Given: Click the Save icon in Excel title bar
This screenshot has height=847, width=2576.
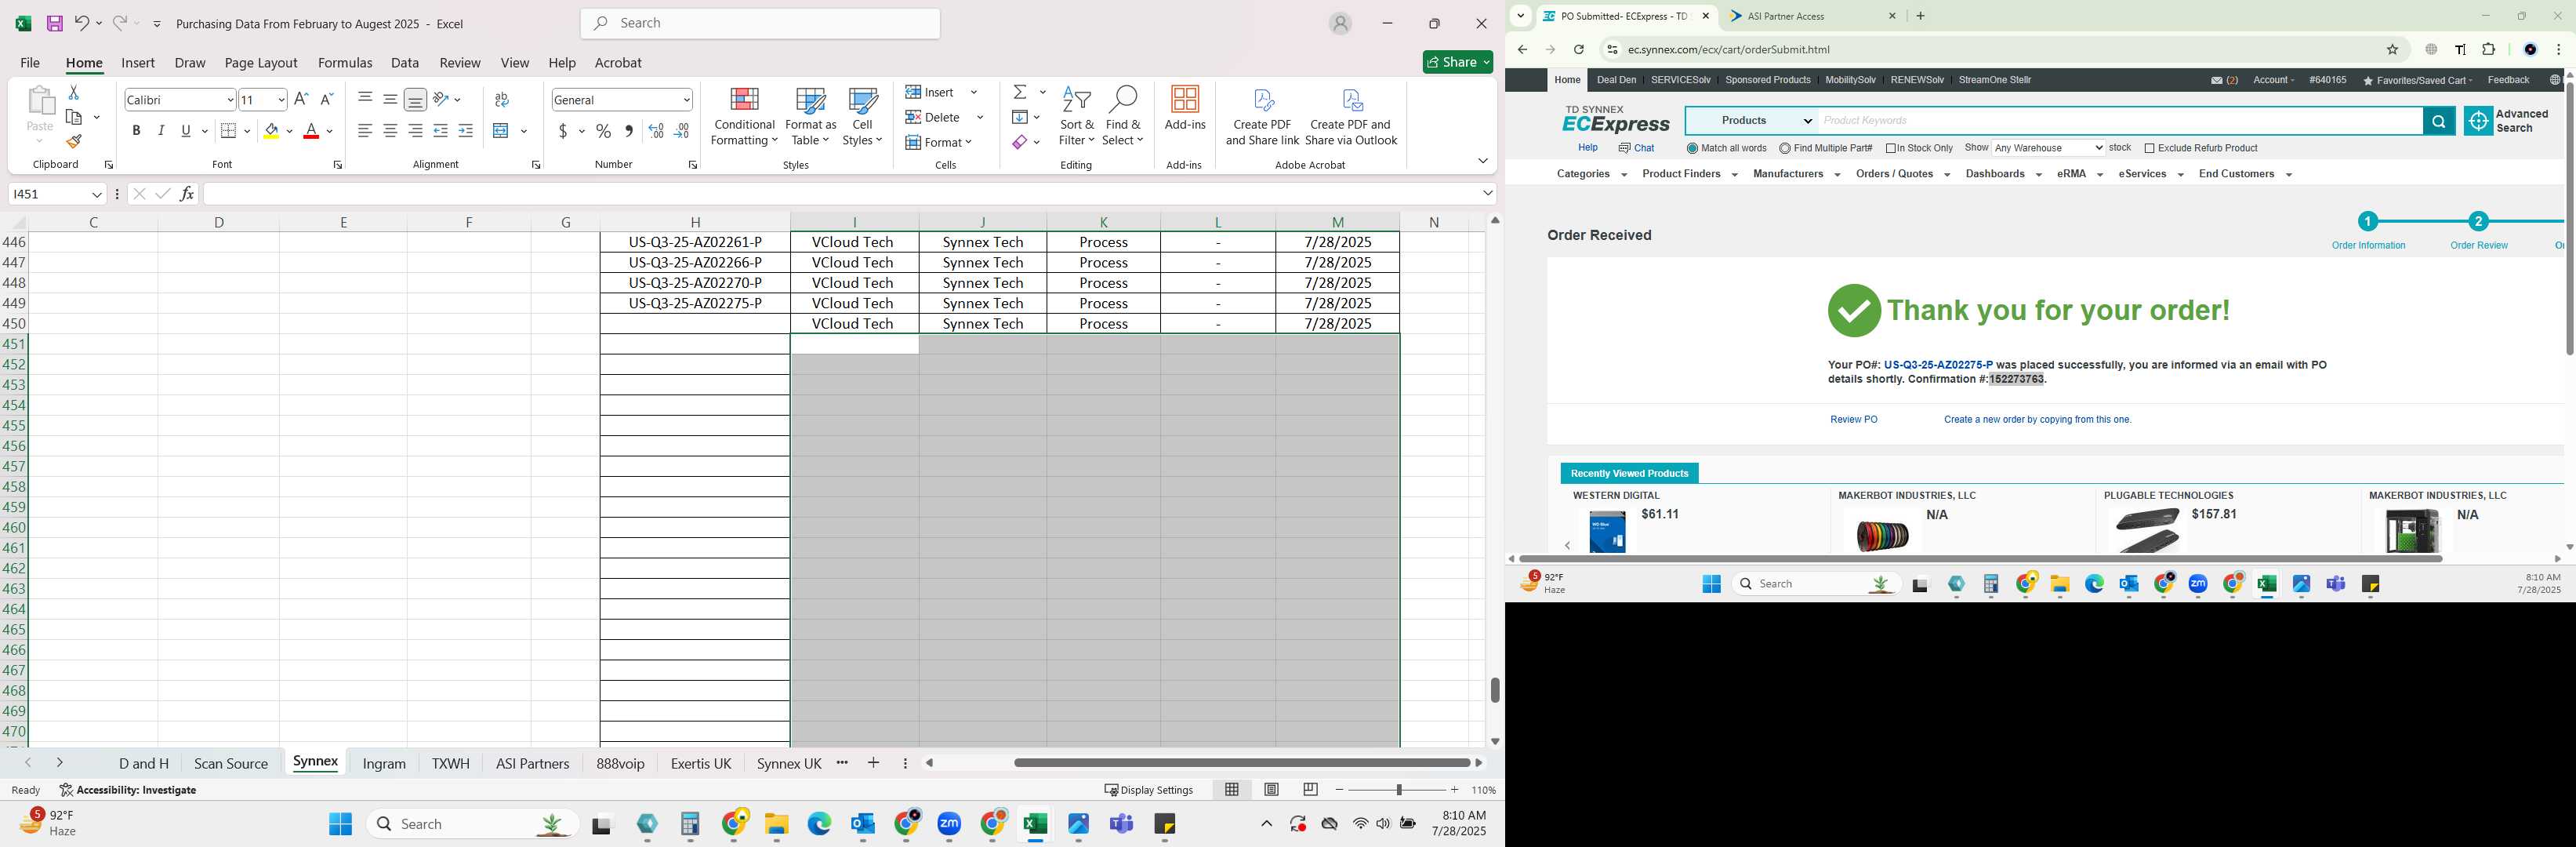Looking at the screenshot, I should coord(55,23).
